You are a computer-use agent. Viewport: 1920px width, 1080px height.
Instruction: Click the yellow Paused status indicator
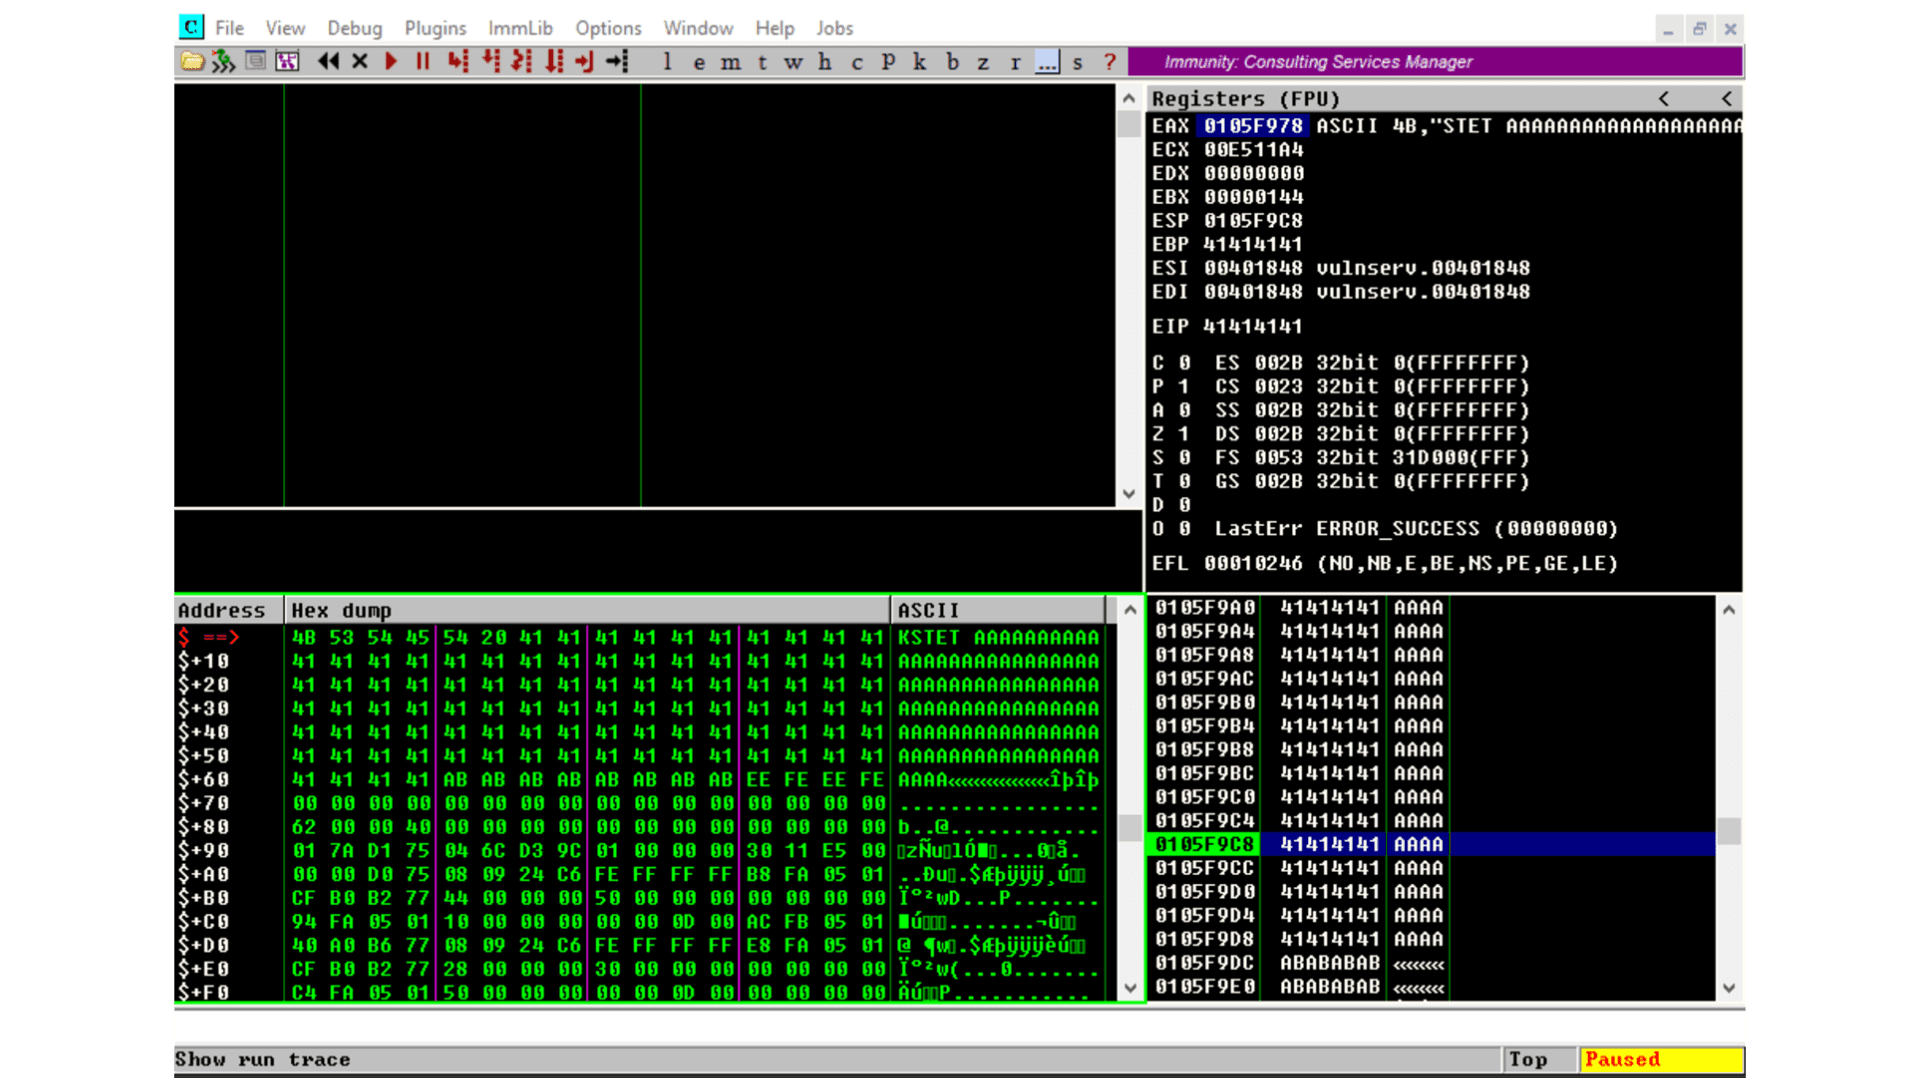[1662, 1060]
